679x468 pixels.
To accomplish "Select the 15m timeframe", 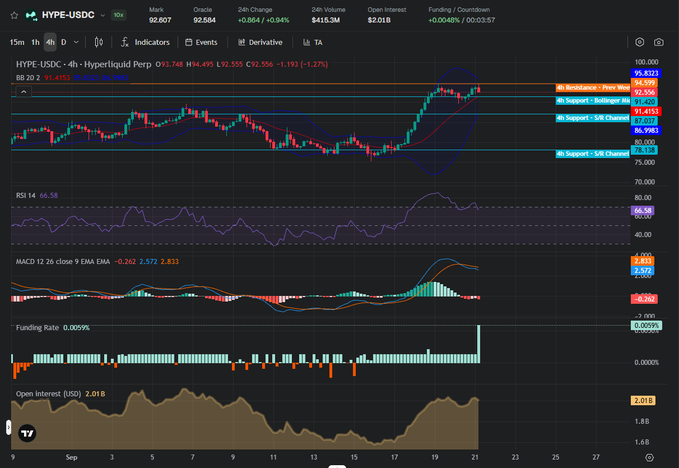I will tap(17, 42).
